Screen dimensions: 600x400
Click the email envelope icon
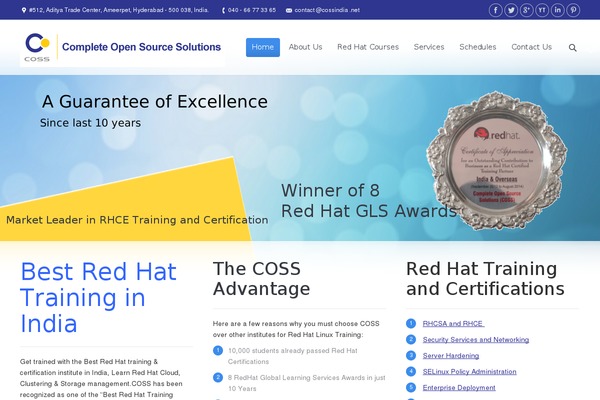pos(289,10)
